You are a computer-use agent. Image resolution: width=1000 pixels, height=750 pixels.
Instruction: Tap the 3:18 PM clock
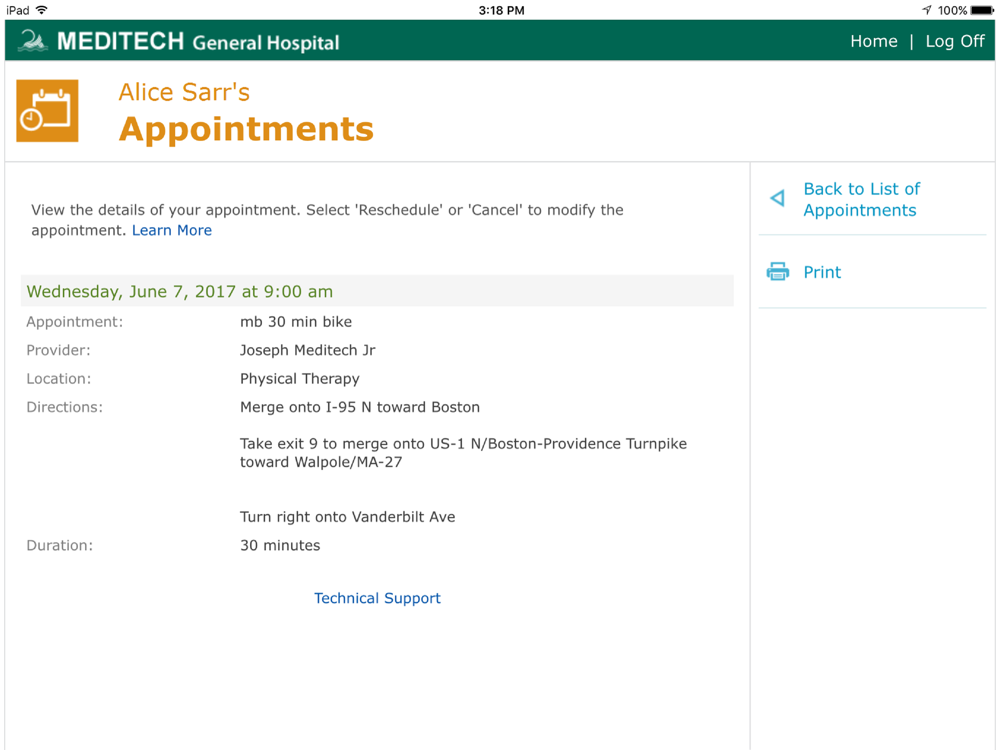click(501, 10)
